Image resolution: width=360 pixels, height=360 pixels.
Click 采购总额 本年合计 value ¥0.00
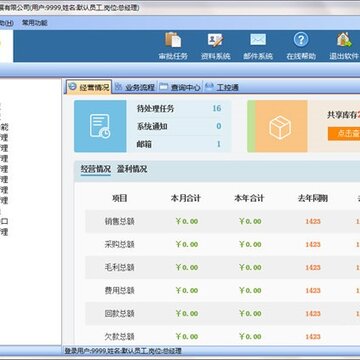tap(250, 244)
